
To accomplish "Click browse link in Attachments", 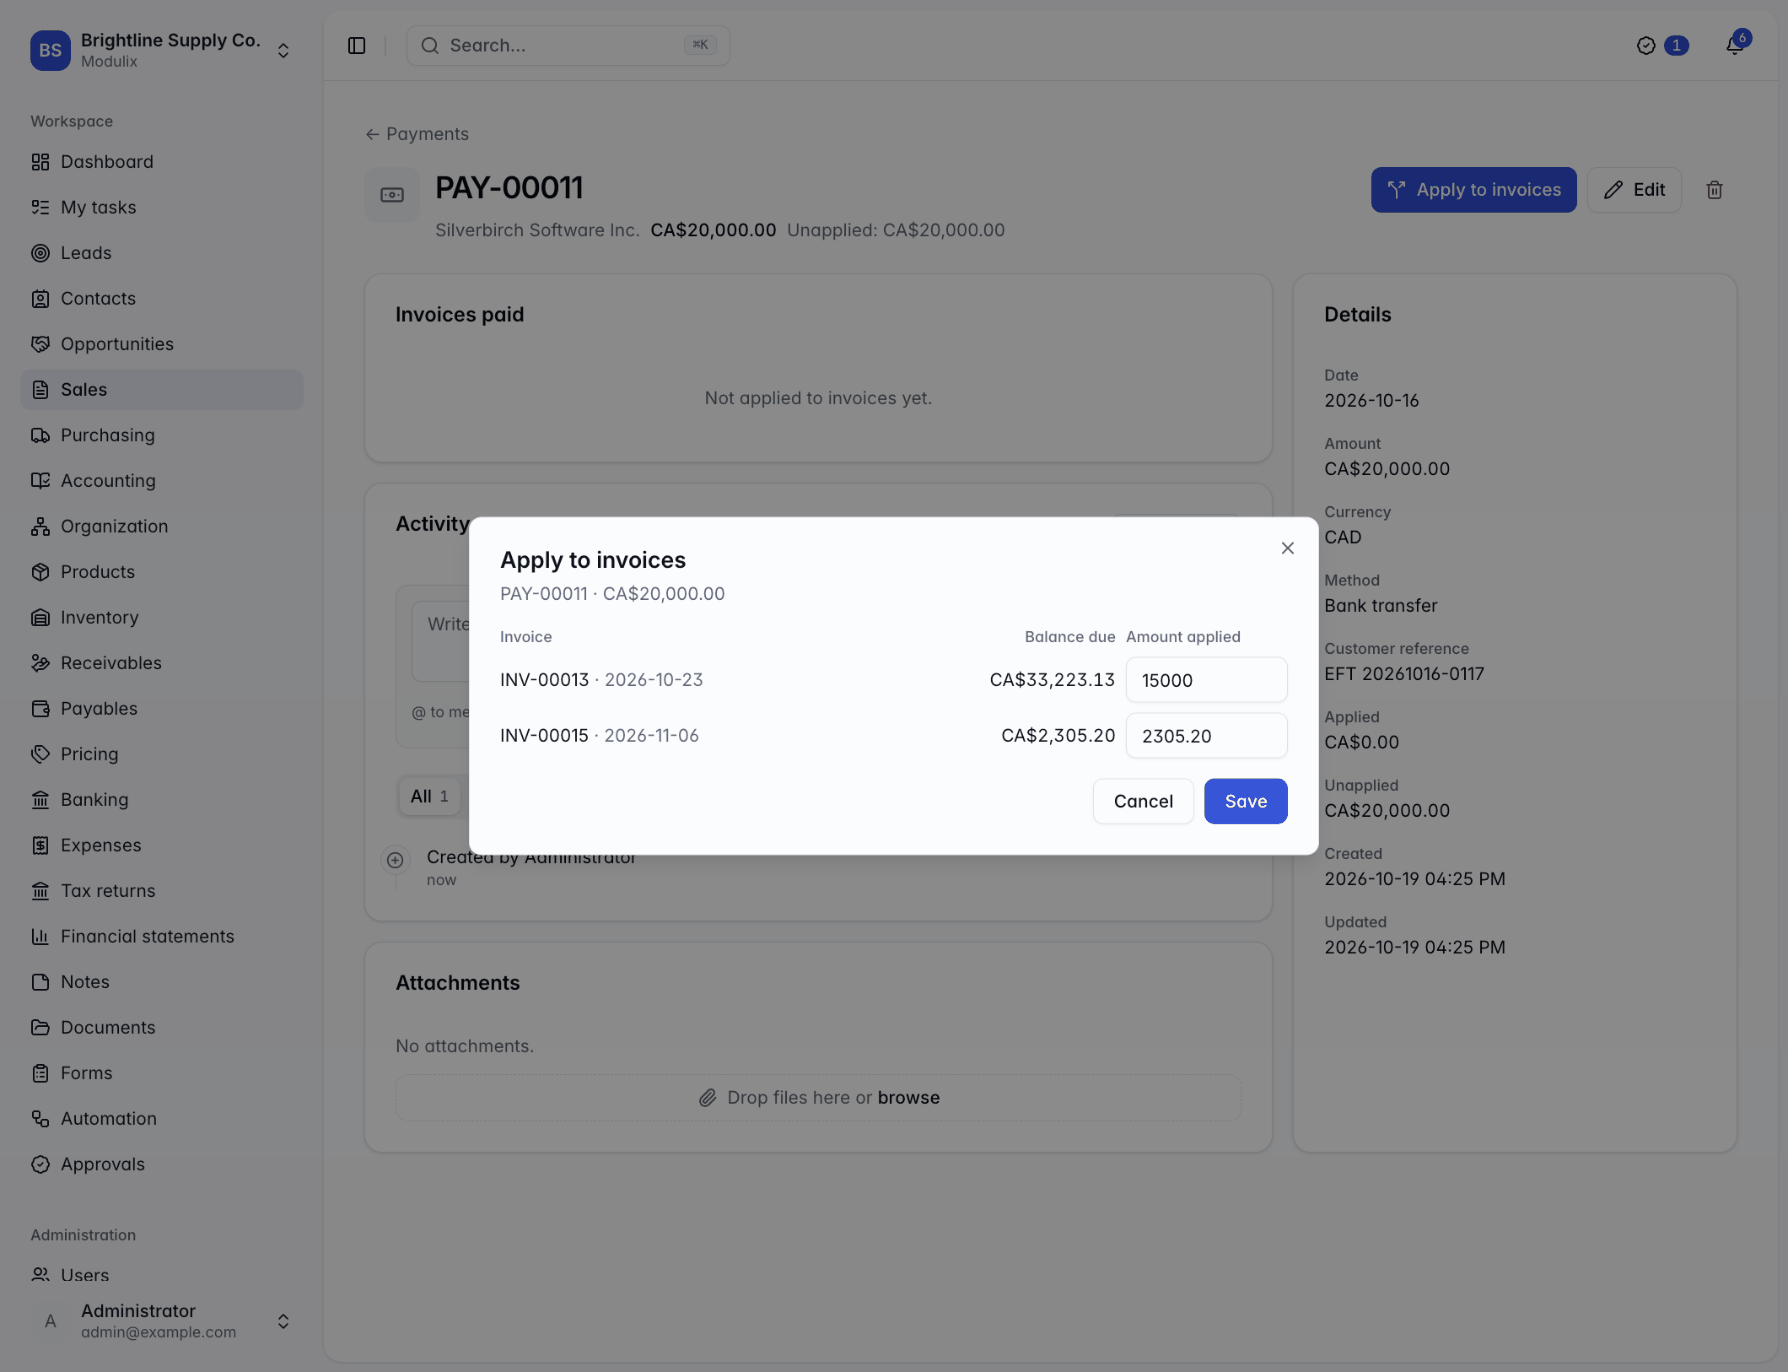I will coord(908,1097).
